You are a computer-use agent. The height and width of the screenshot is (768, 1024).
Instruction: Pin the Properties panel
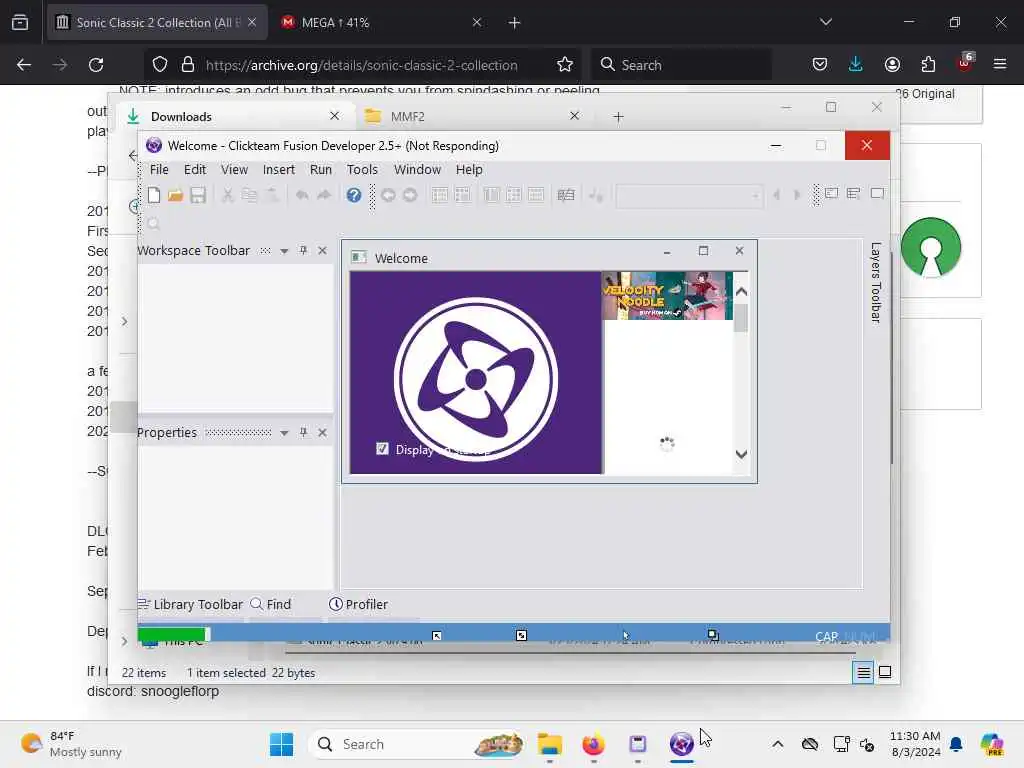303,432
